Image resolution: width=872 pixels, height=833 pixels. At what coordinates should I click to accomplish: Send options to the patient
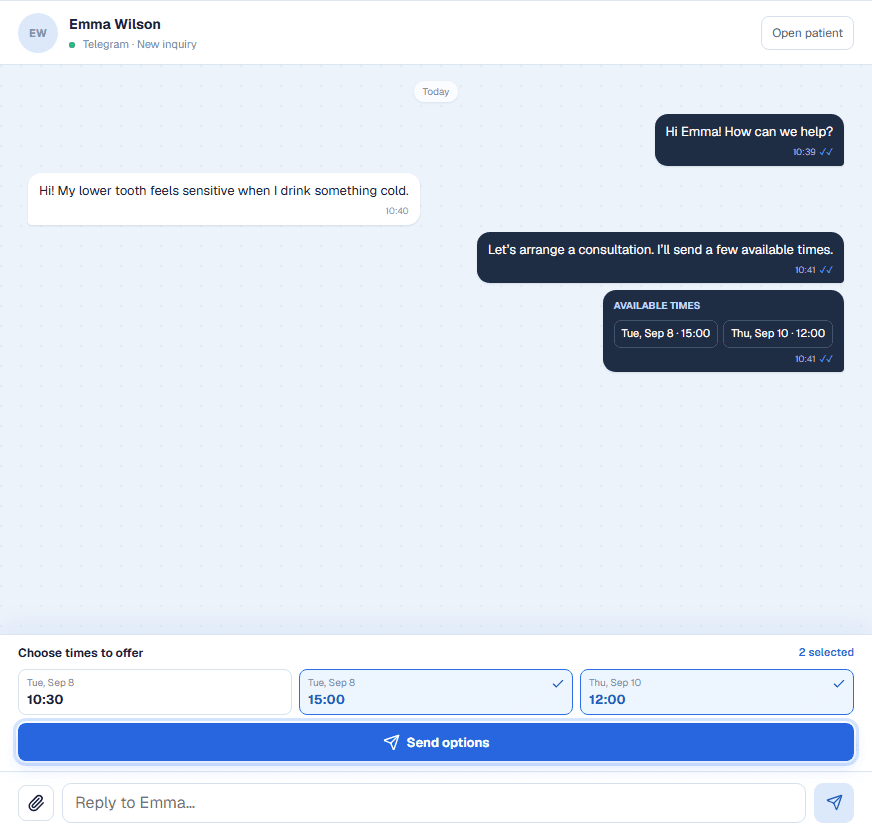[x=435, y=742]
